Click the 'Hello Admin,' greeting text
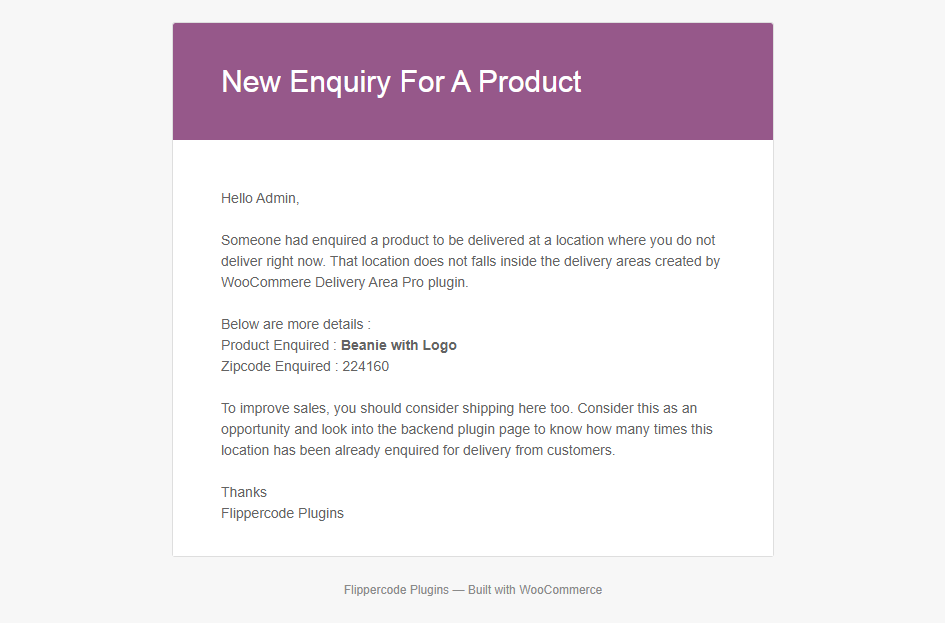Image resolution: width=945 pixels, height=623 pixels. point(260,198)
